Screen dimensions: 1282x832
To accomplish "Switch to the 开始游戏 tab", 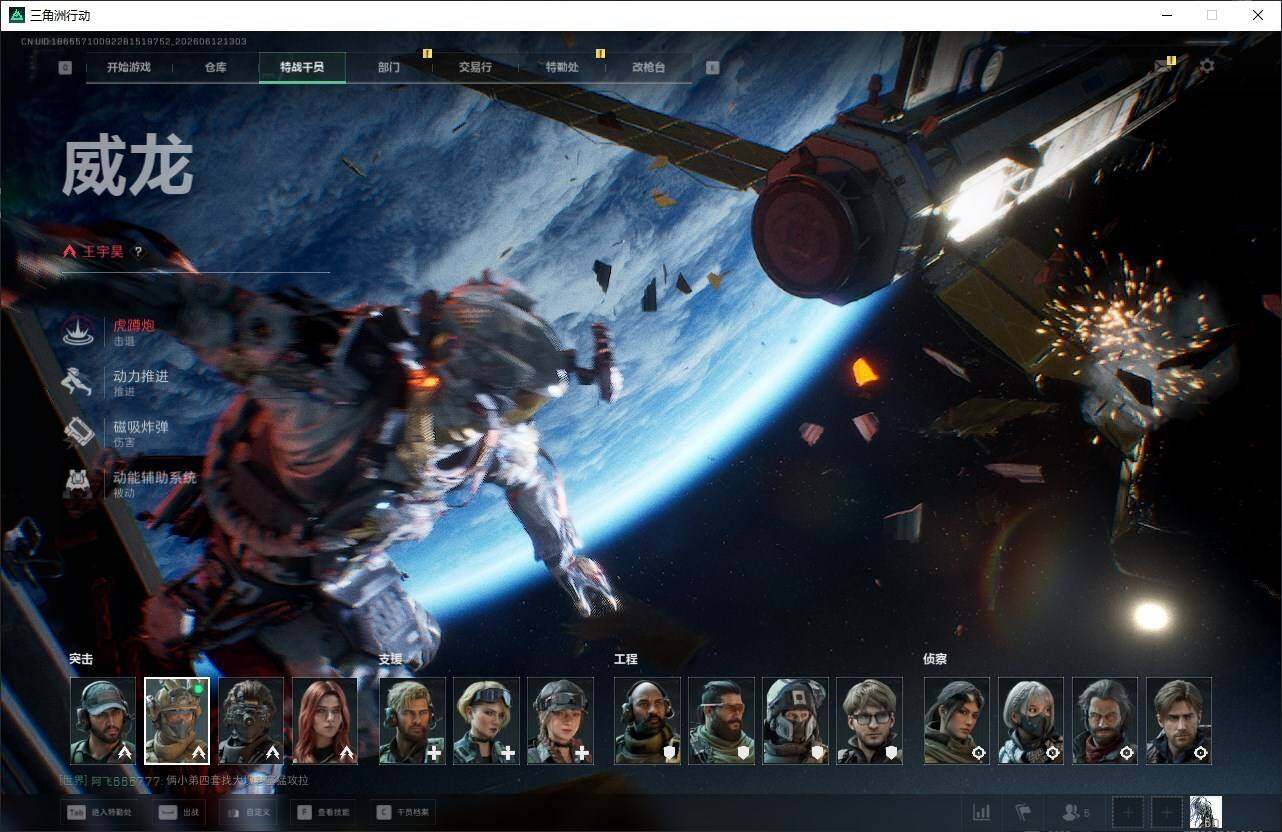I will coord(129,67).
